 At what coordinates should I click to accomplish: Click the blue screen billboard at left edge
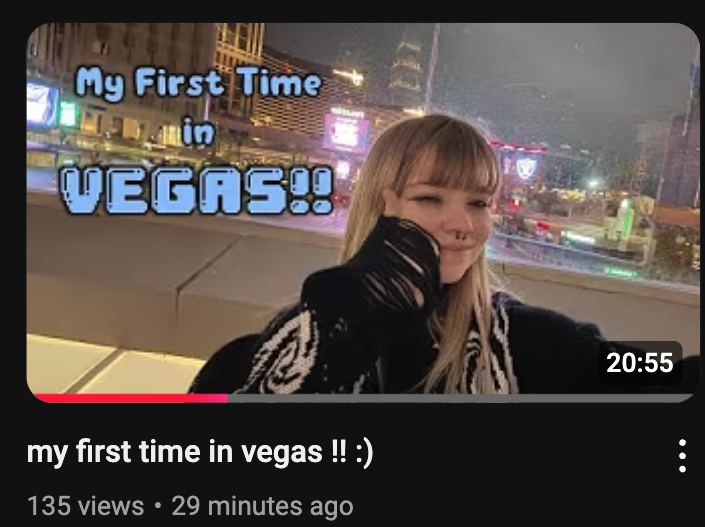(42, 105)
